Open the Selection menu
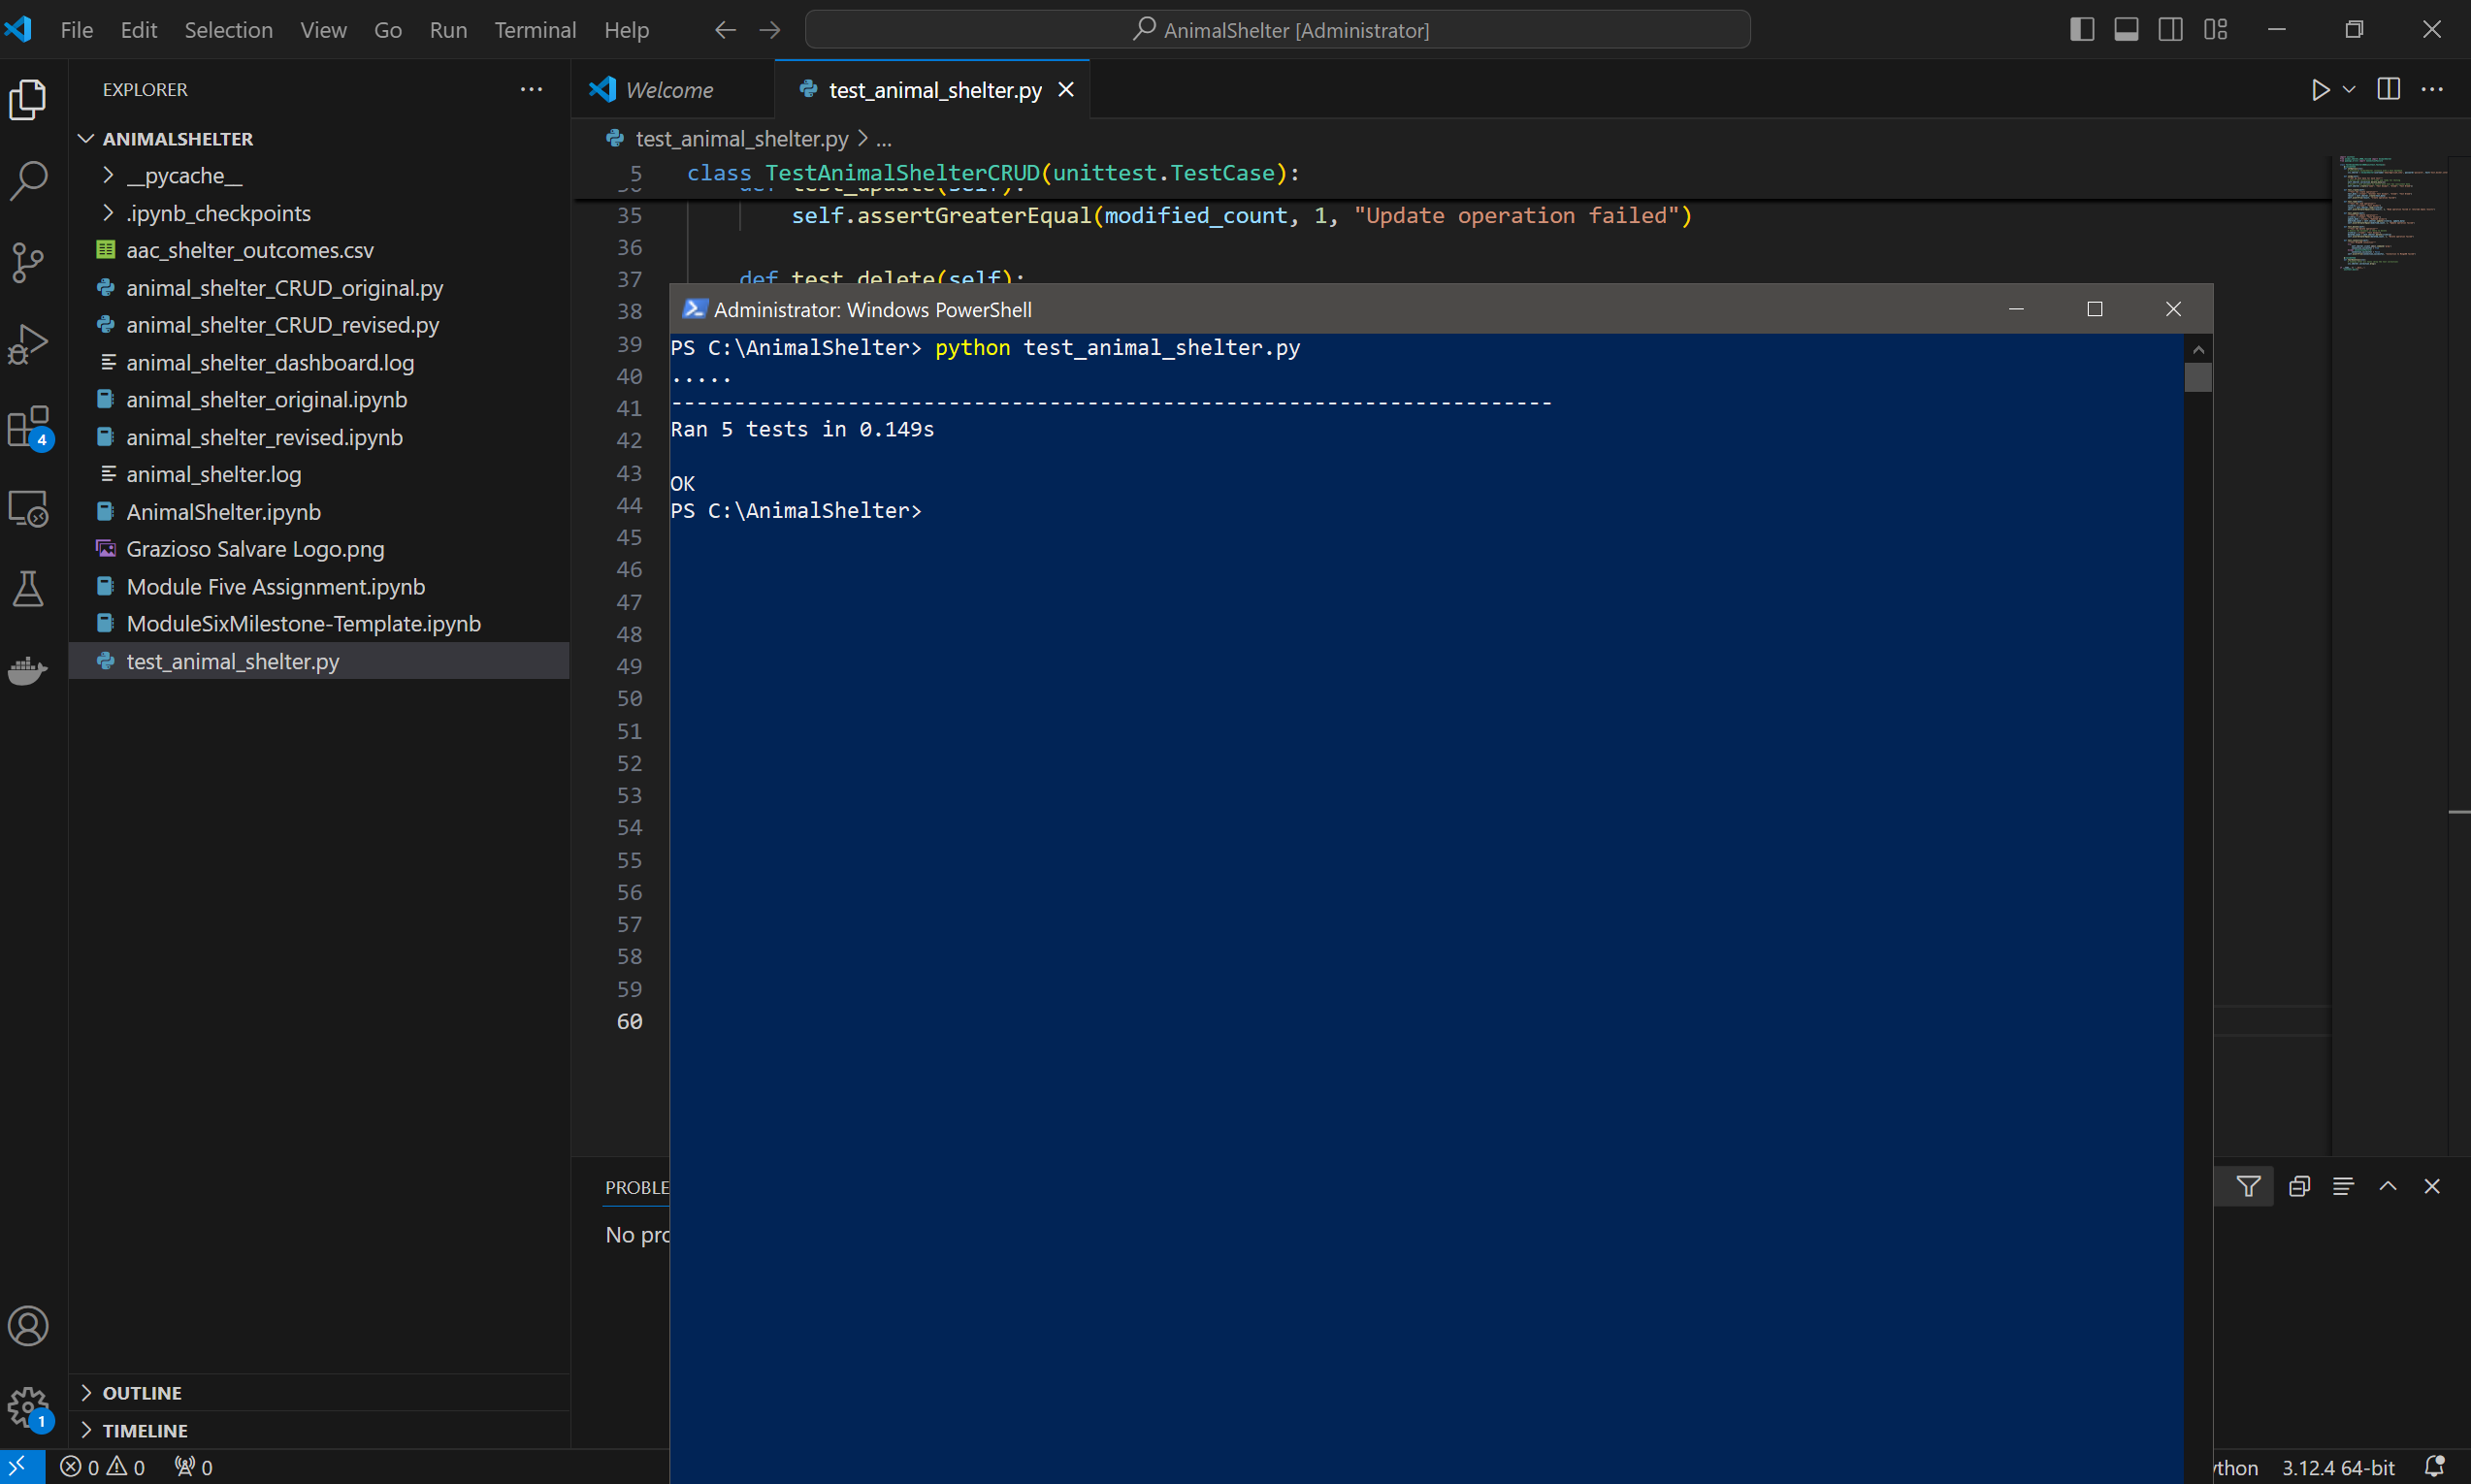 229,30
